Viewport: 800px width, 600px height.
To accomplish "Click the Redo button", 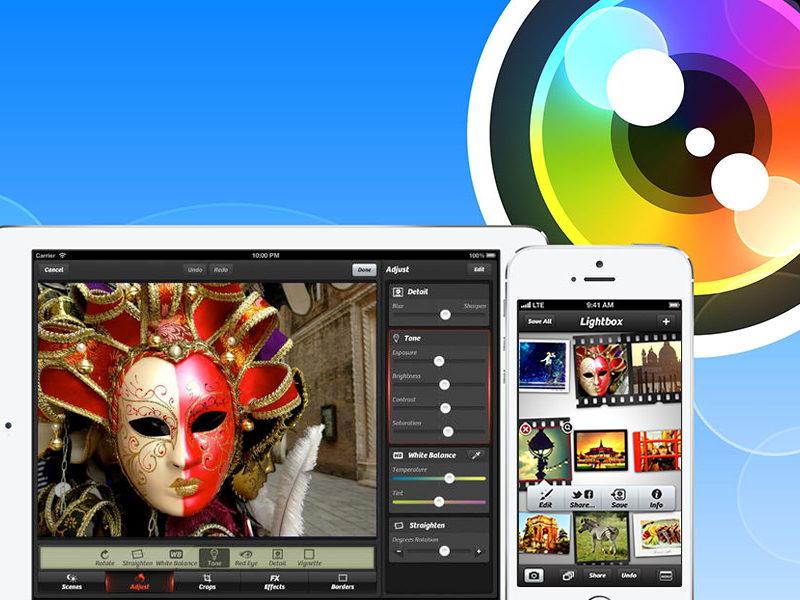I will 221,269.
